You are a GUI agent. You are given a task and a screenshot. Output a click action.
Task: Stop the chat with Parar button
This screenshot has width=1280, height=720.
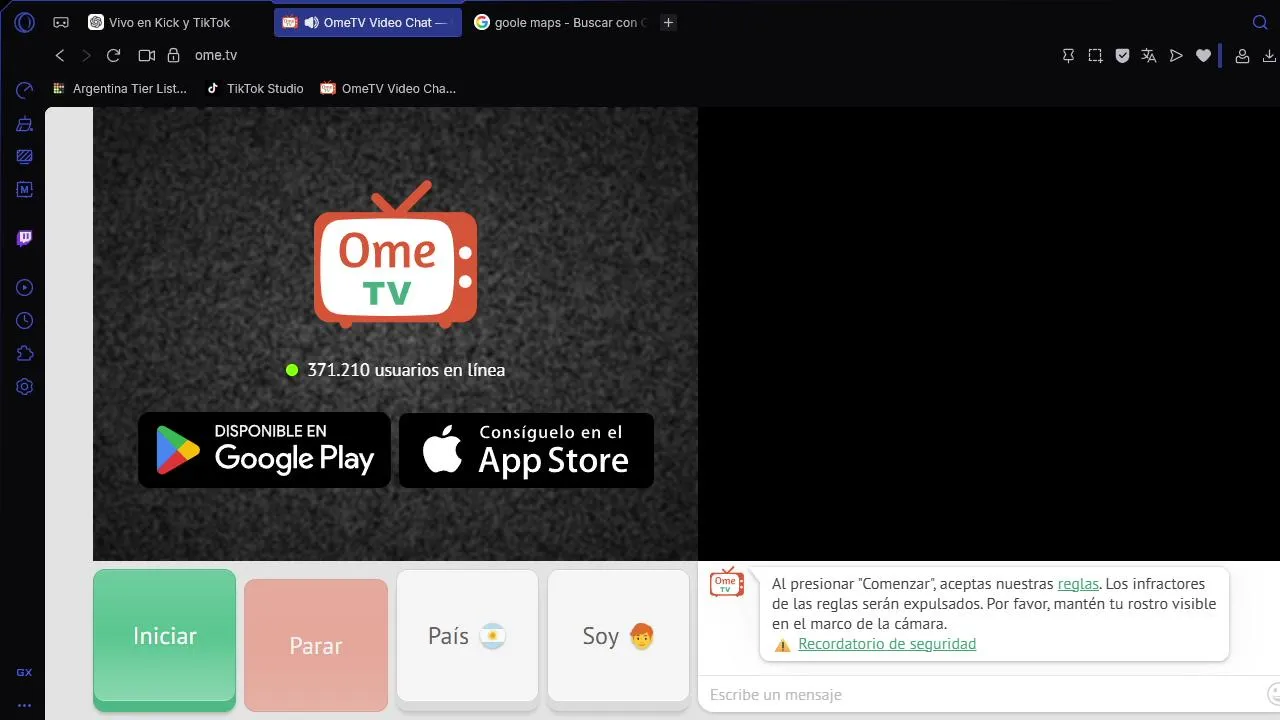point(316,646)
